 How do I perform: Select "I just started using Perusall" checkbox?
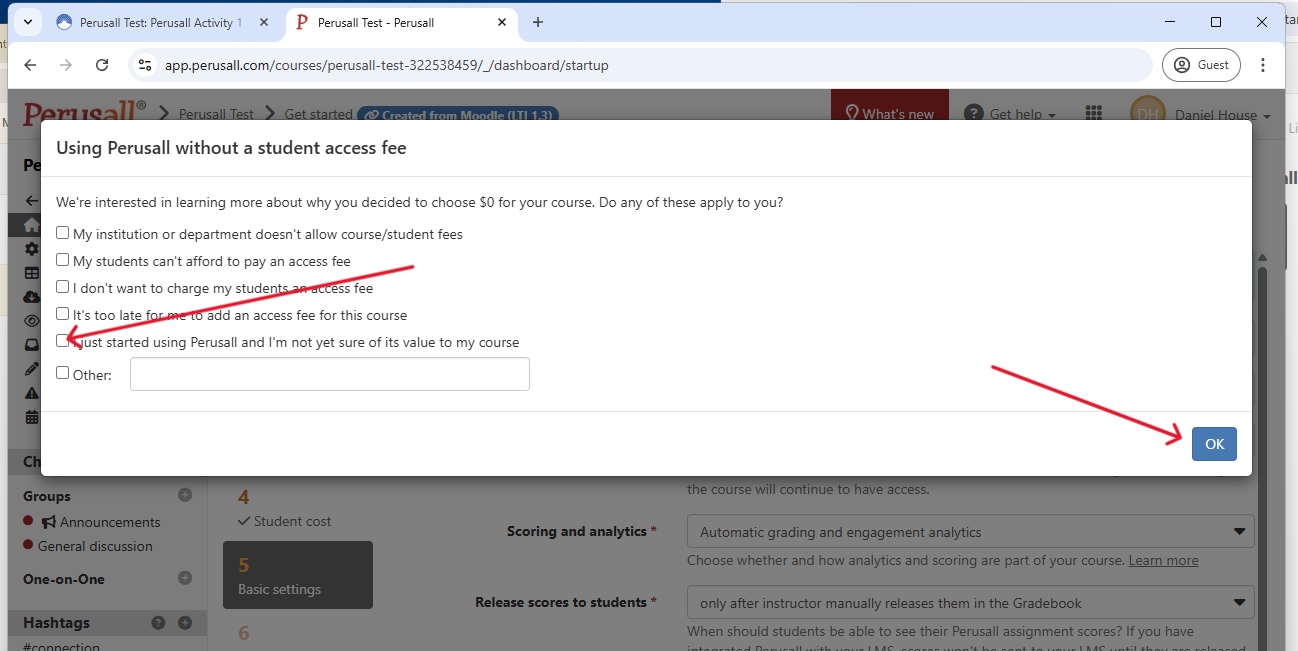[x=63, y=341]
